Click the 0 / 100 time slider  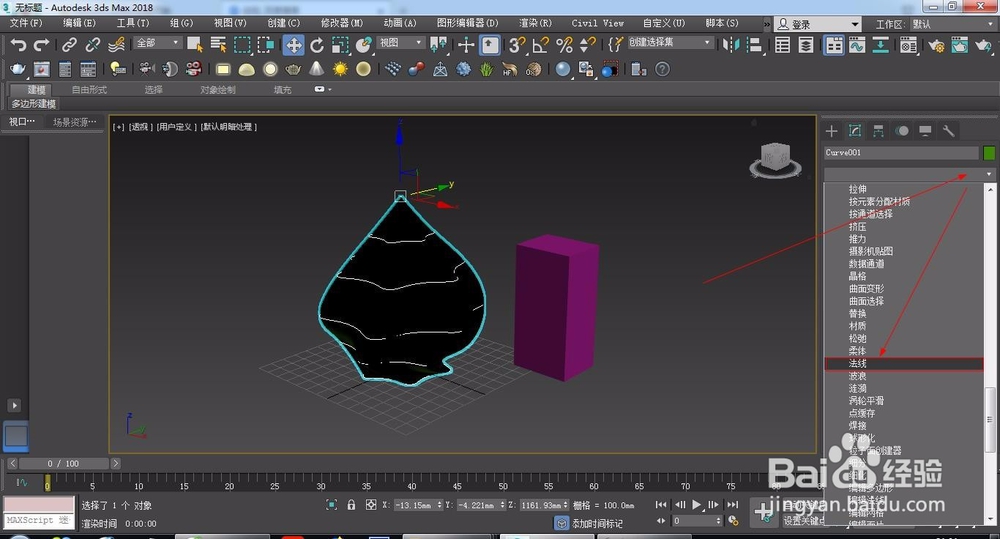63,464
